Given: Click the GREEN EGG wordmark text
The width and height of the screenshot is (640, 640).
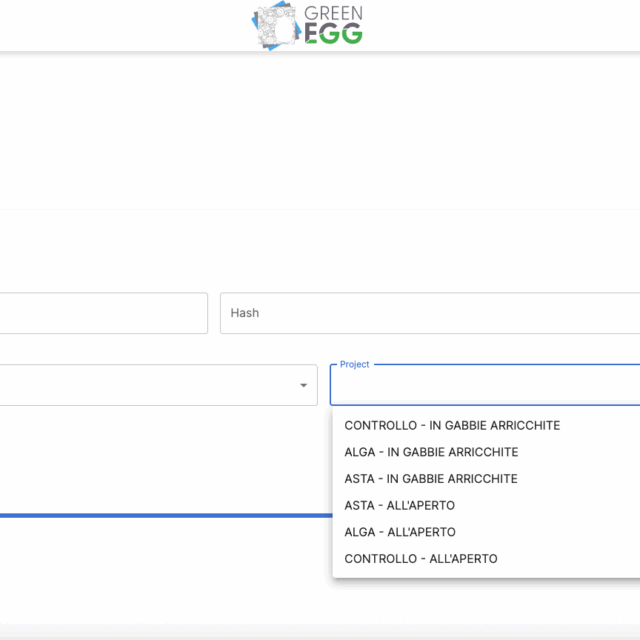Looking at the screenshot, I should (x=333, y=26).
